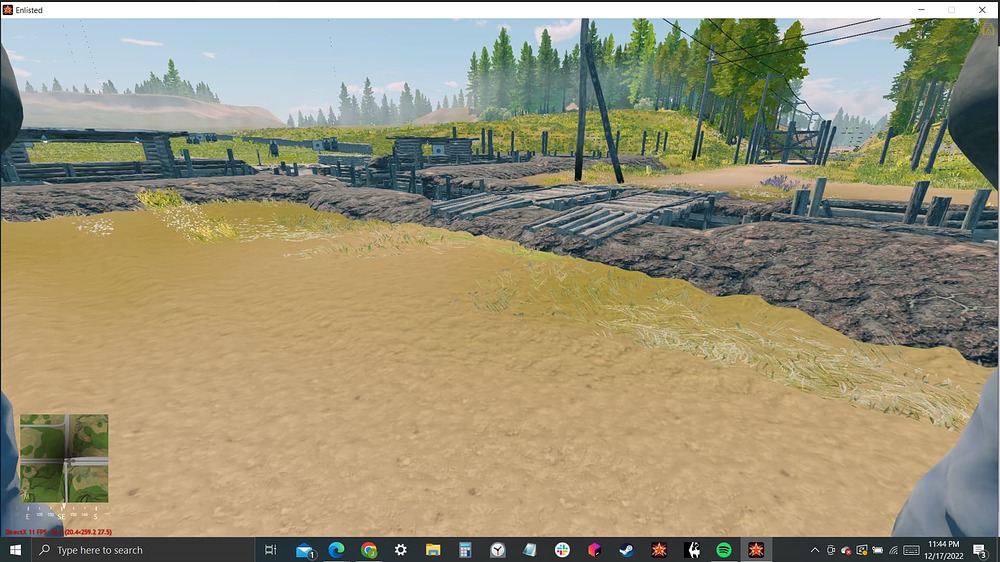The image size is (1000, 562).
Task: Open the in-game minimap
Action: [64, 458]
